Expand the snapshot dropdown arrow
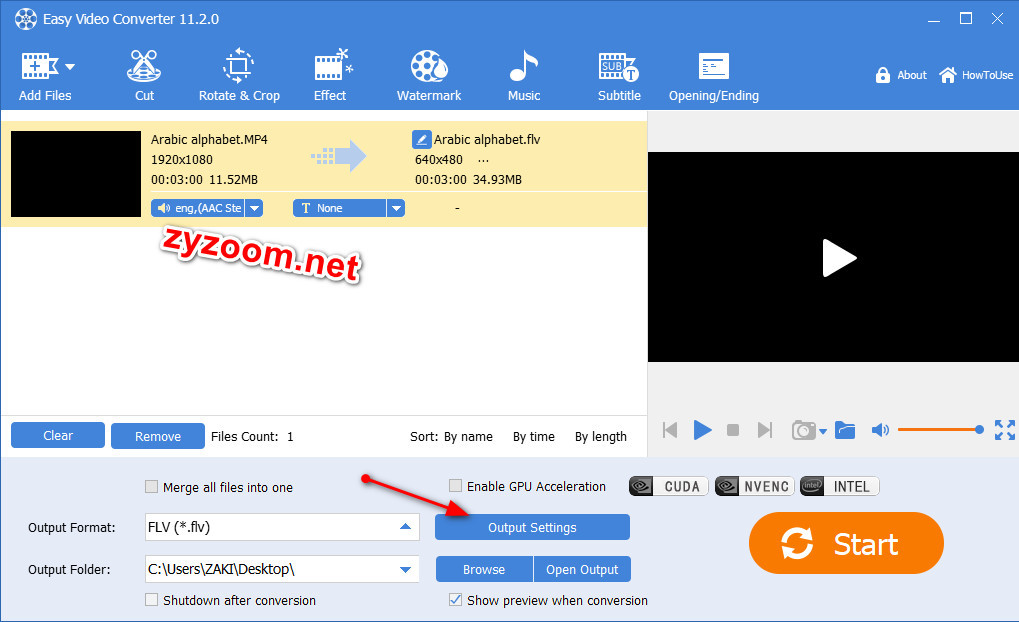1019x622 pixels. (x=823, y=432)
